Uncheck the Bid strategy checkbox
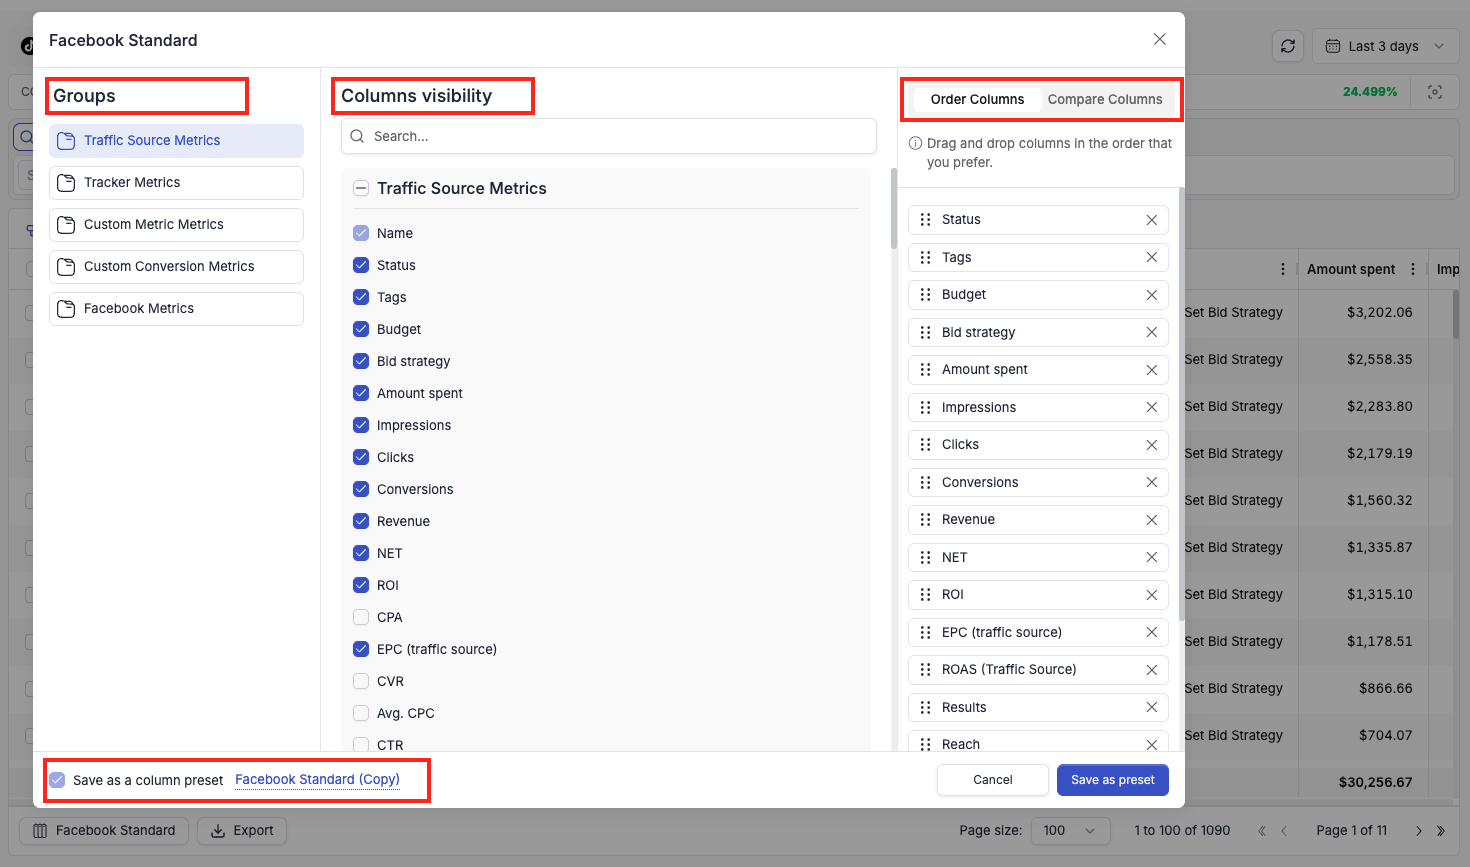The width and height of the screenshot is (1470, 867). tap(361, 361)
